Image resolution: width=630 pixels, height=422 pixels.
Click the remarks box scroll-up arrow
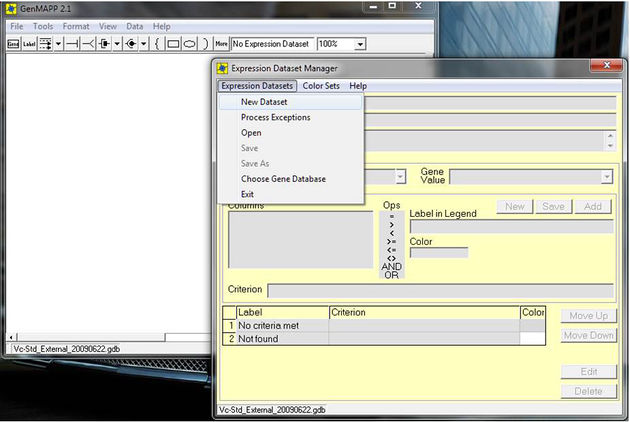coord(610,136)
